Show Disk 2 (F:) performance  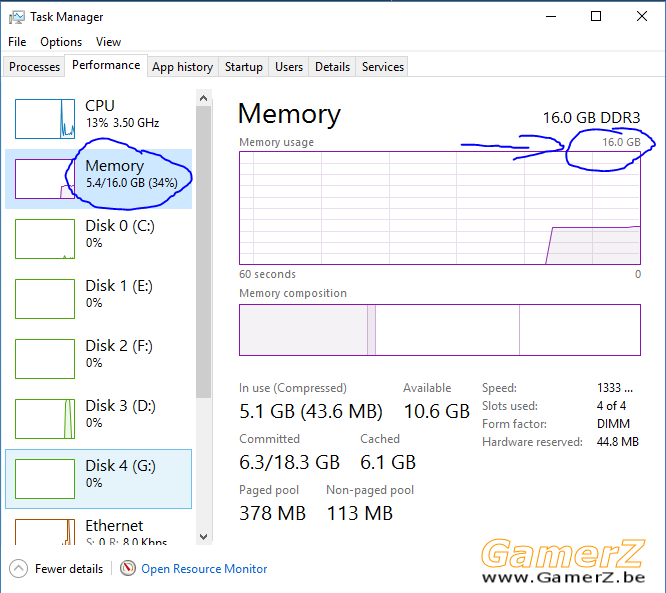(99, 359)
